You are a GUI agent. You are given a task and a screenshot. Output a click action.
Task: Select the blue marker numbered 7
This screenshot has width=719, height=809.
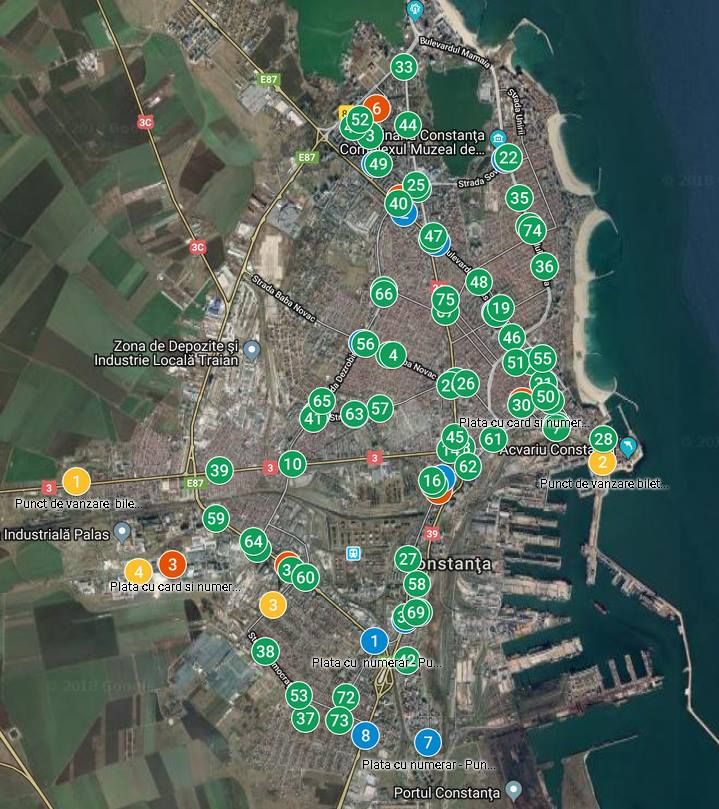[428, 743]
